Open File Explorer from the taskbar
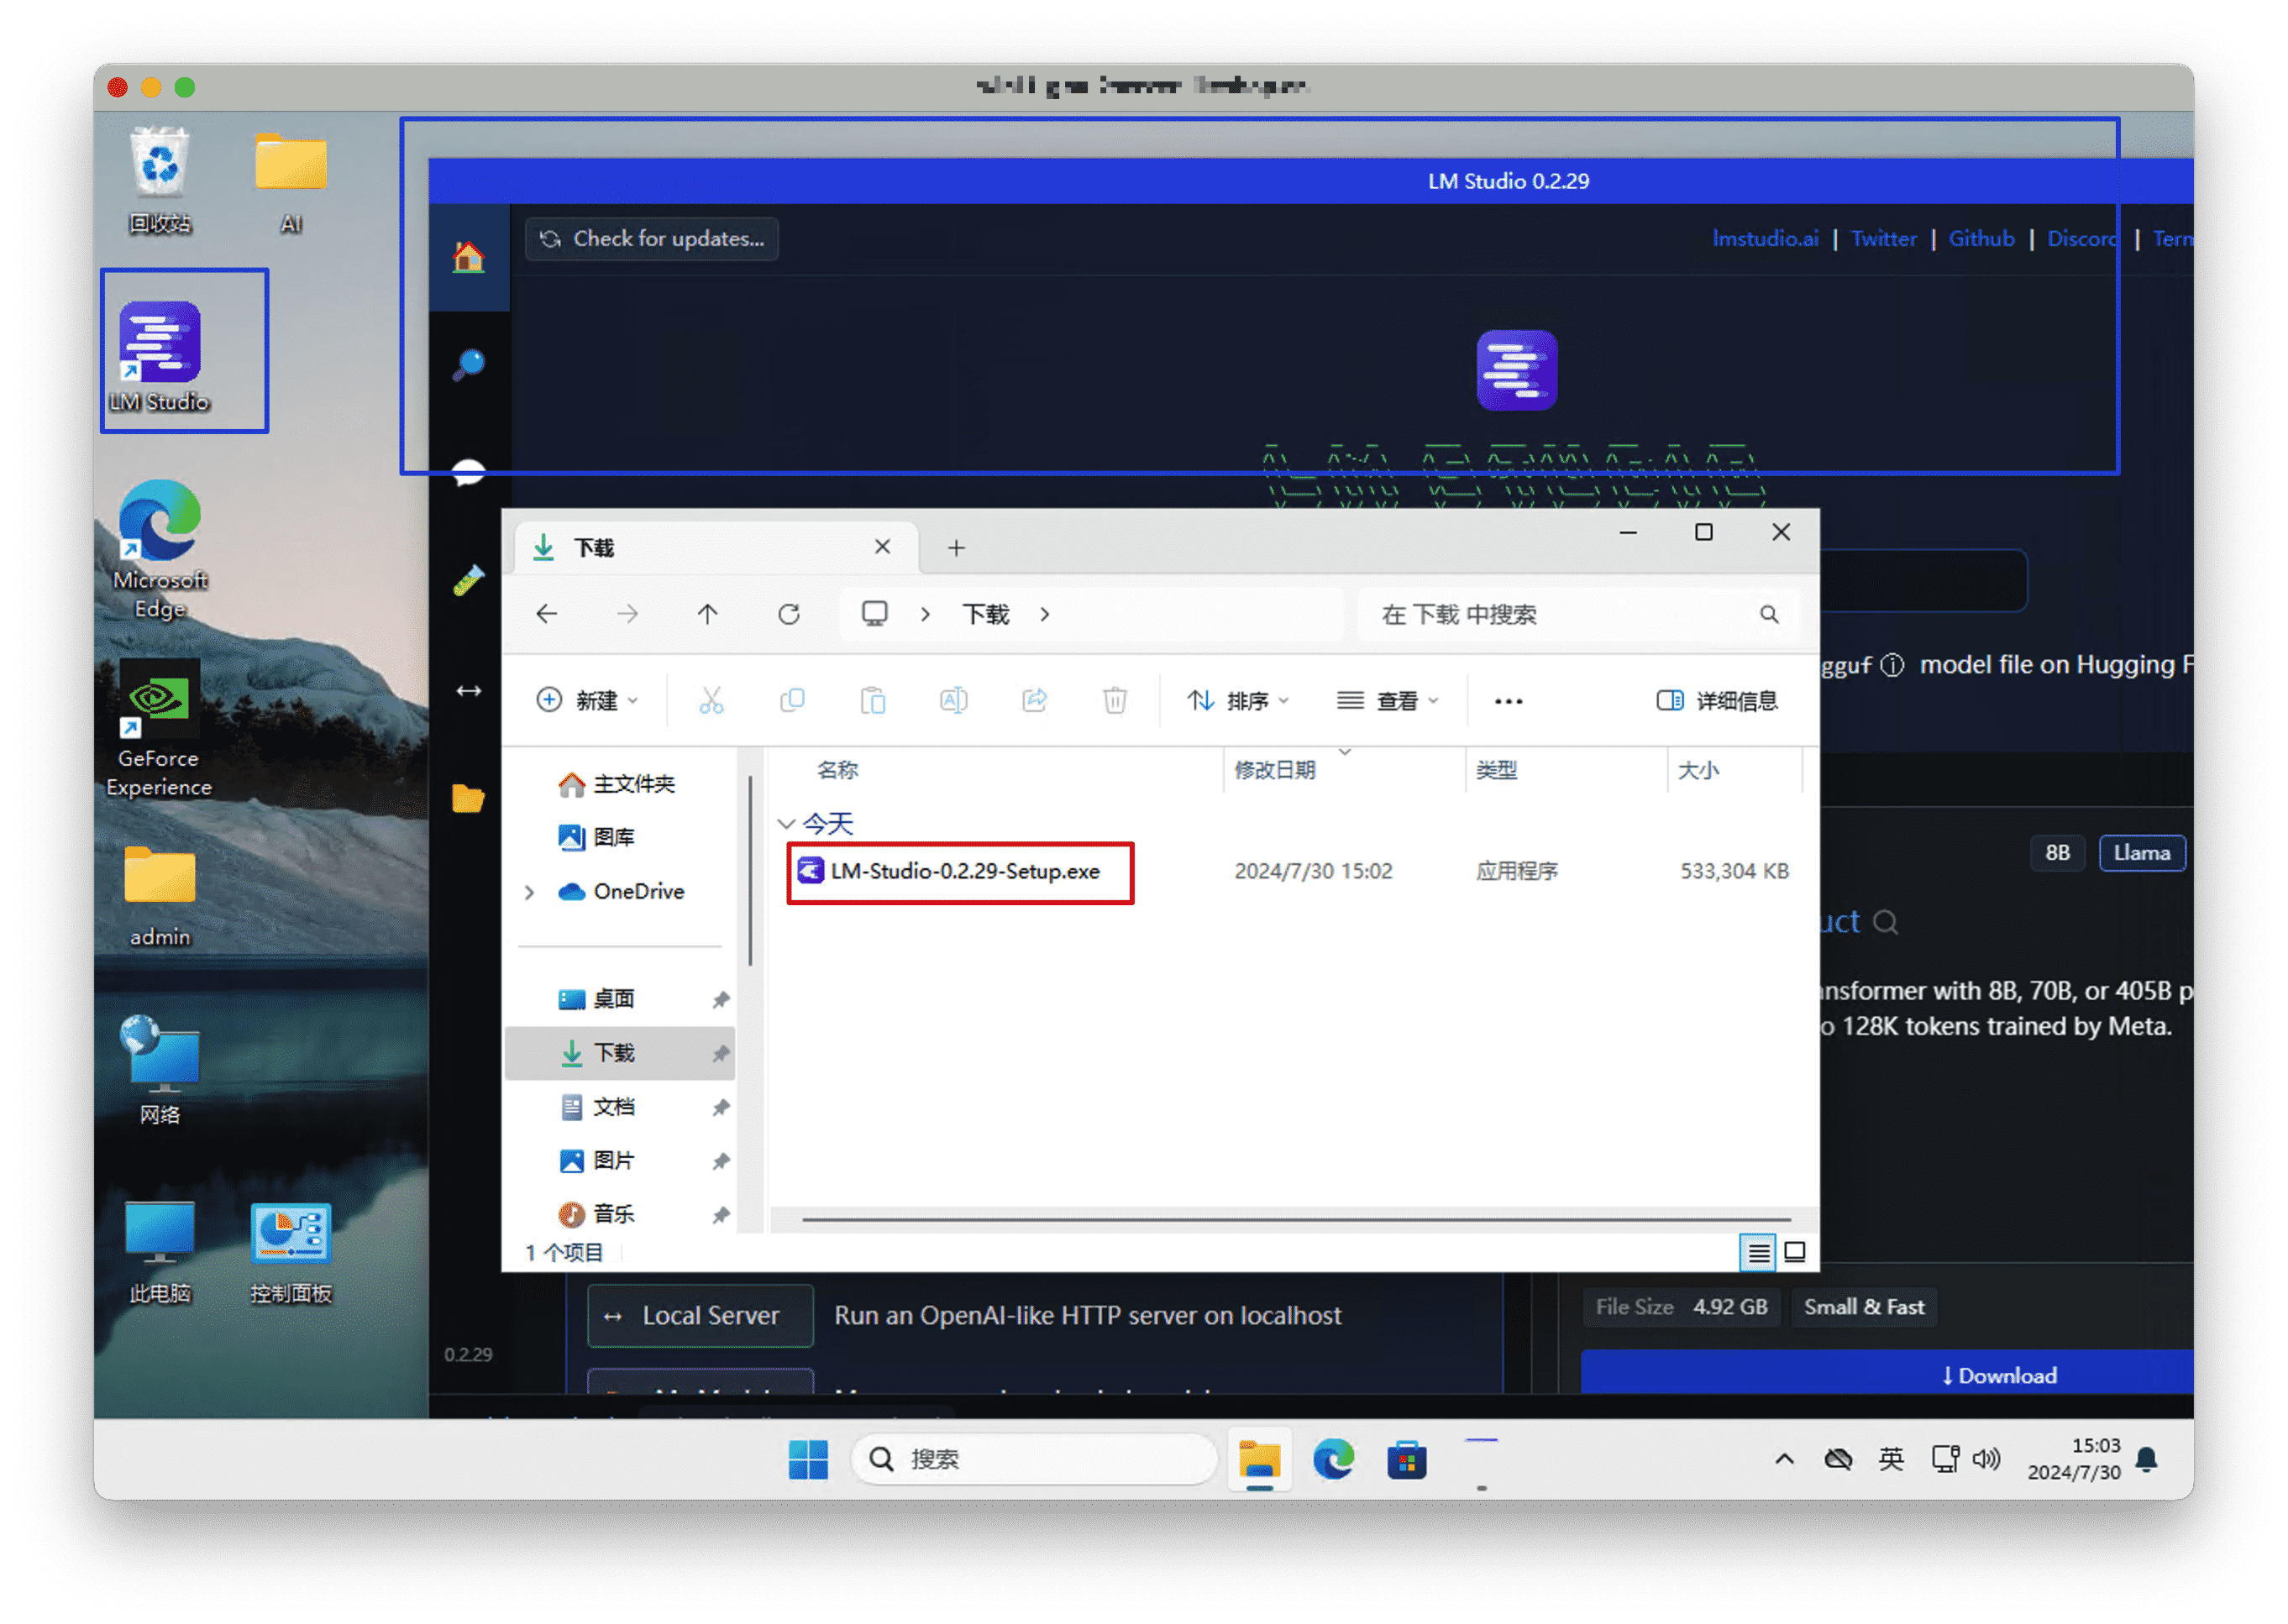Image resolution: width=2288 pixels, height=1624 pixels. click(x=1259, y=1459)
